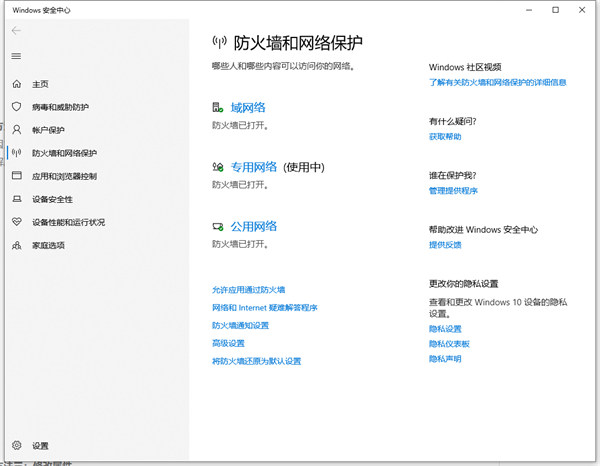Open 病毒和威胁防护 section

click(60, 107)
